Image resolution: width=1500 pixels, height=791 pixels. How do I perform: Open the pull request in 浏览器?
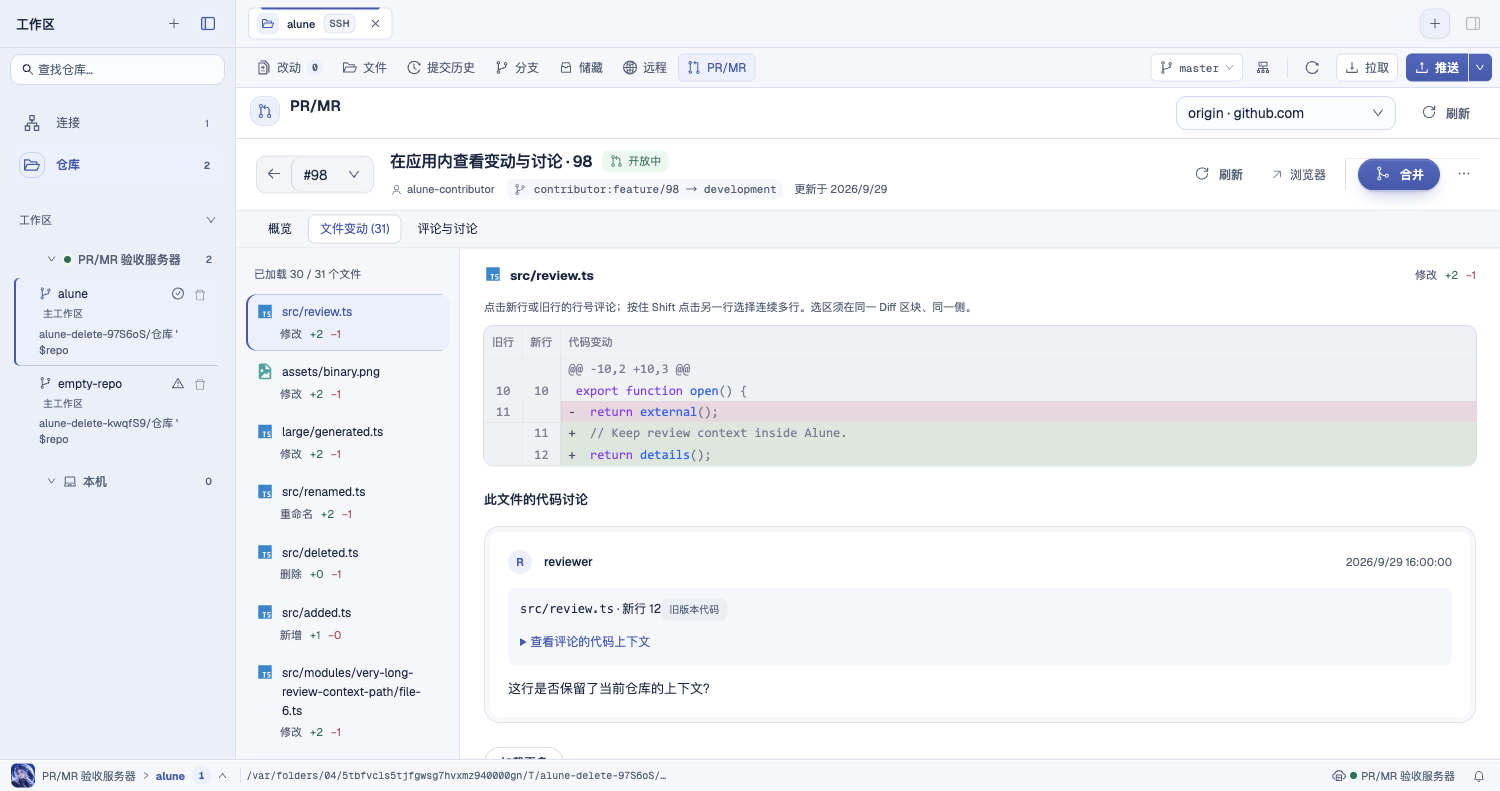(1298, 174)
